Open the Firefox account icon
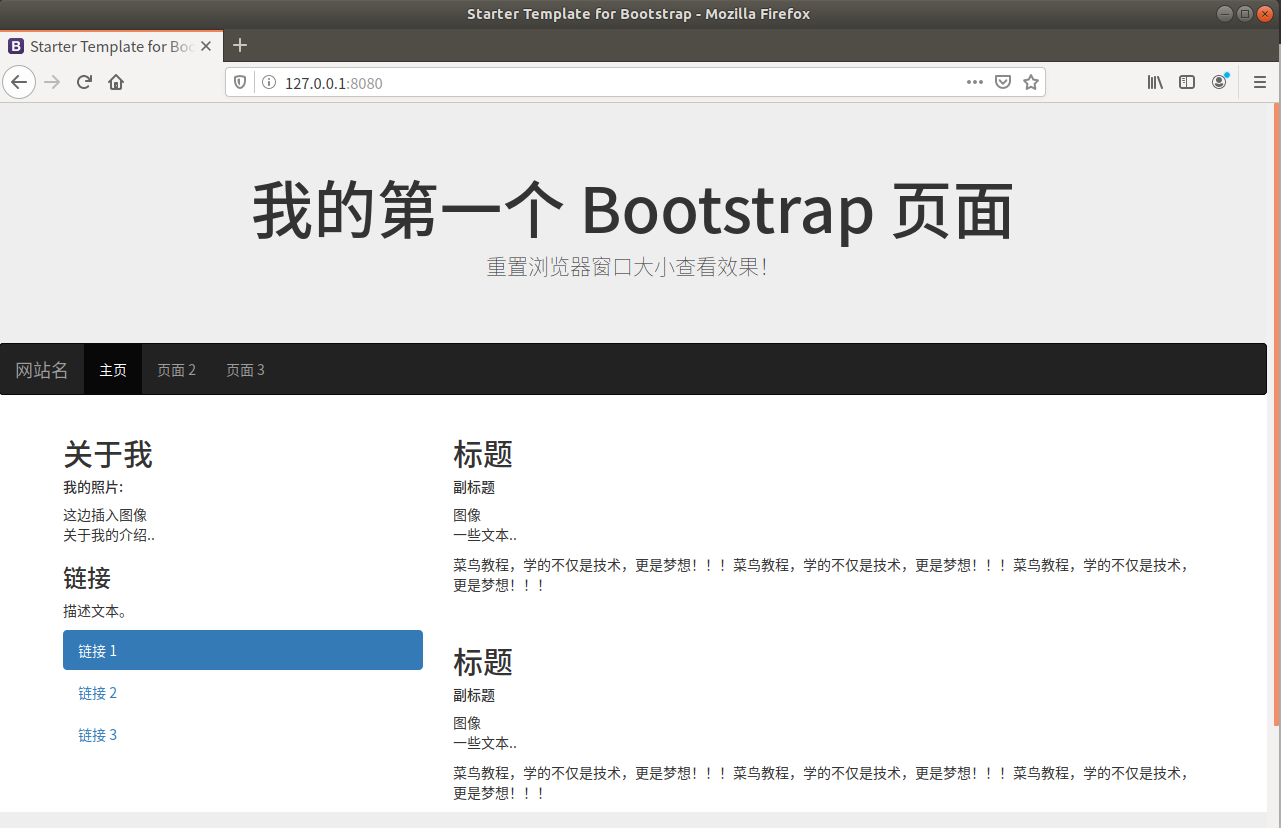The image size is (1281, 828). [1219, 83]
